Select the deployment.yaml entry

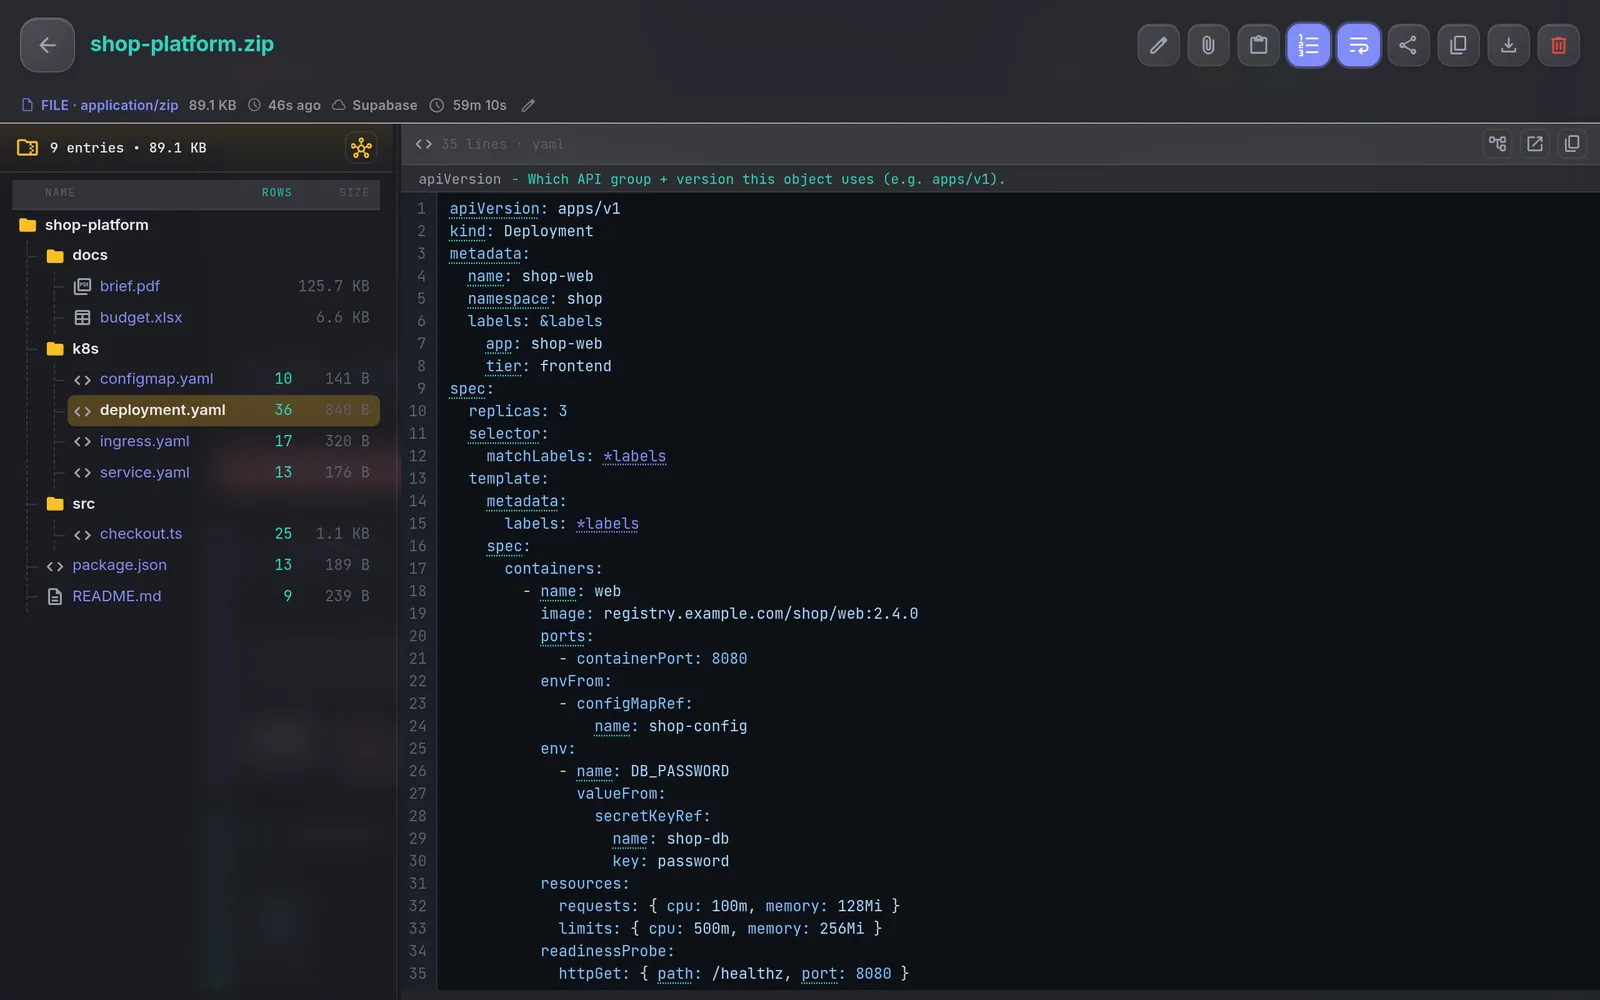tap(223, 410)
